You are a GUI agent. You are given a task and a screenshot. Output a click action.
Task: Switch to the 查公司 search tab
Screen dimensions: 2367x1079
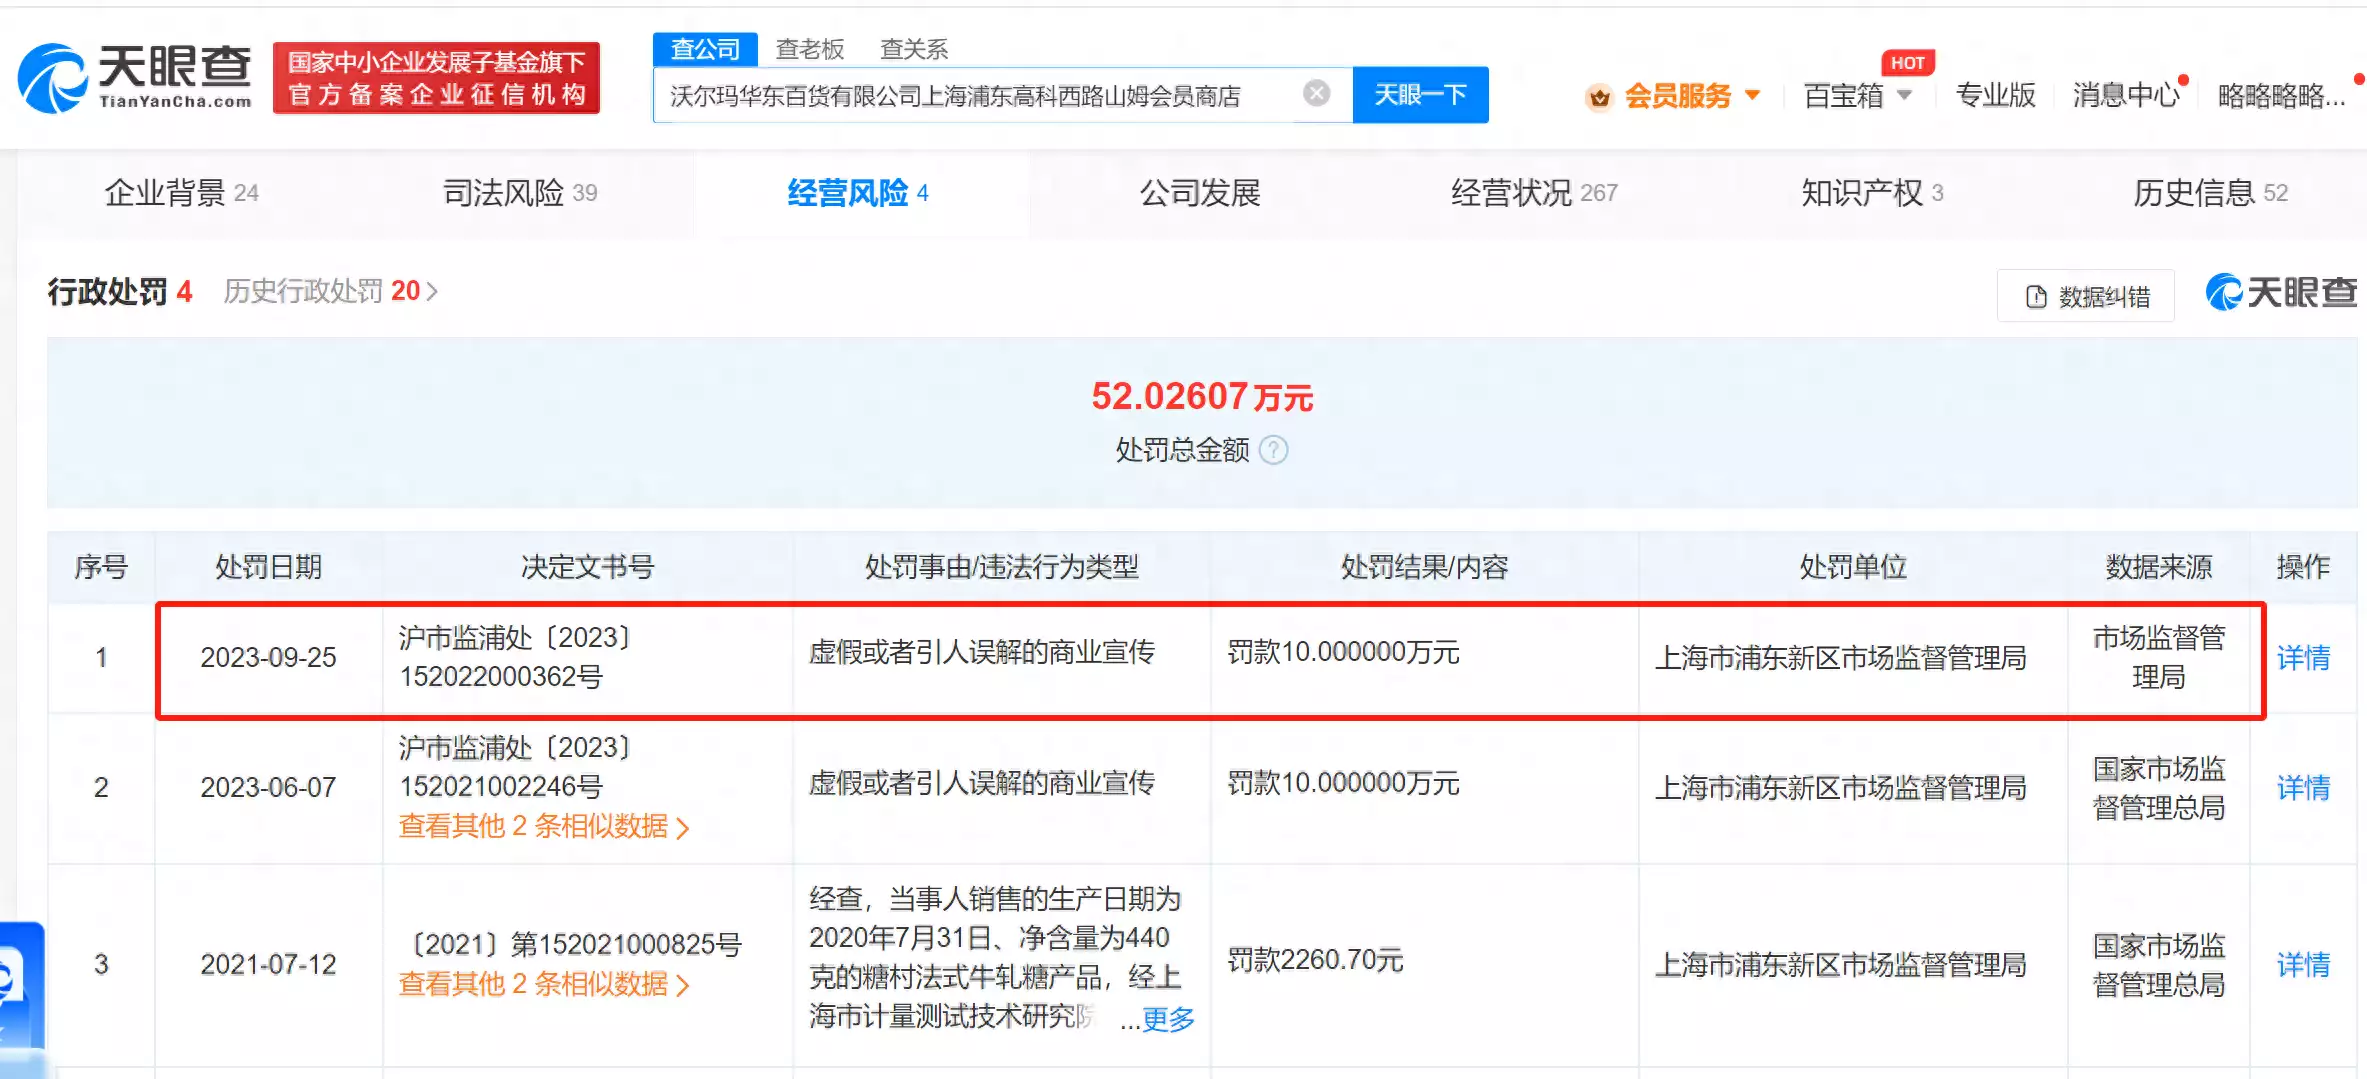[705, 49]
